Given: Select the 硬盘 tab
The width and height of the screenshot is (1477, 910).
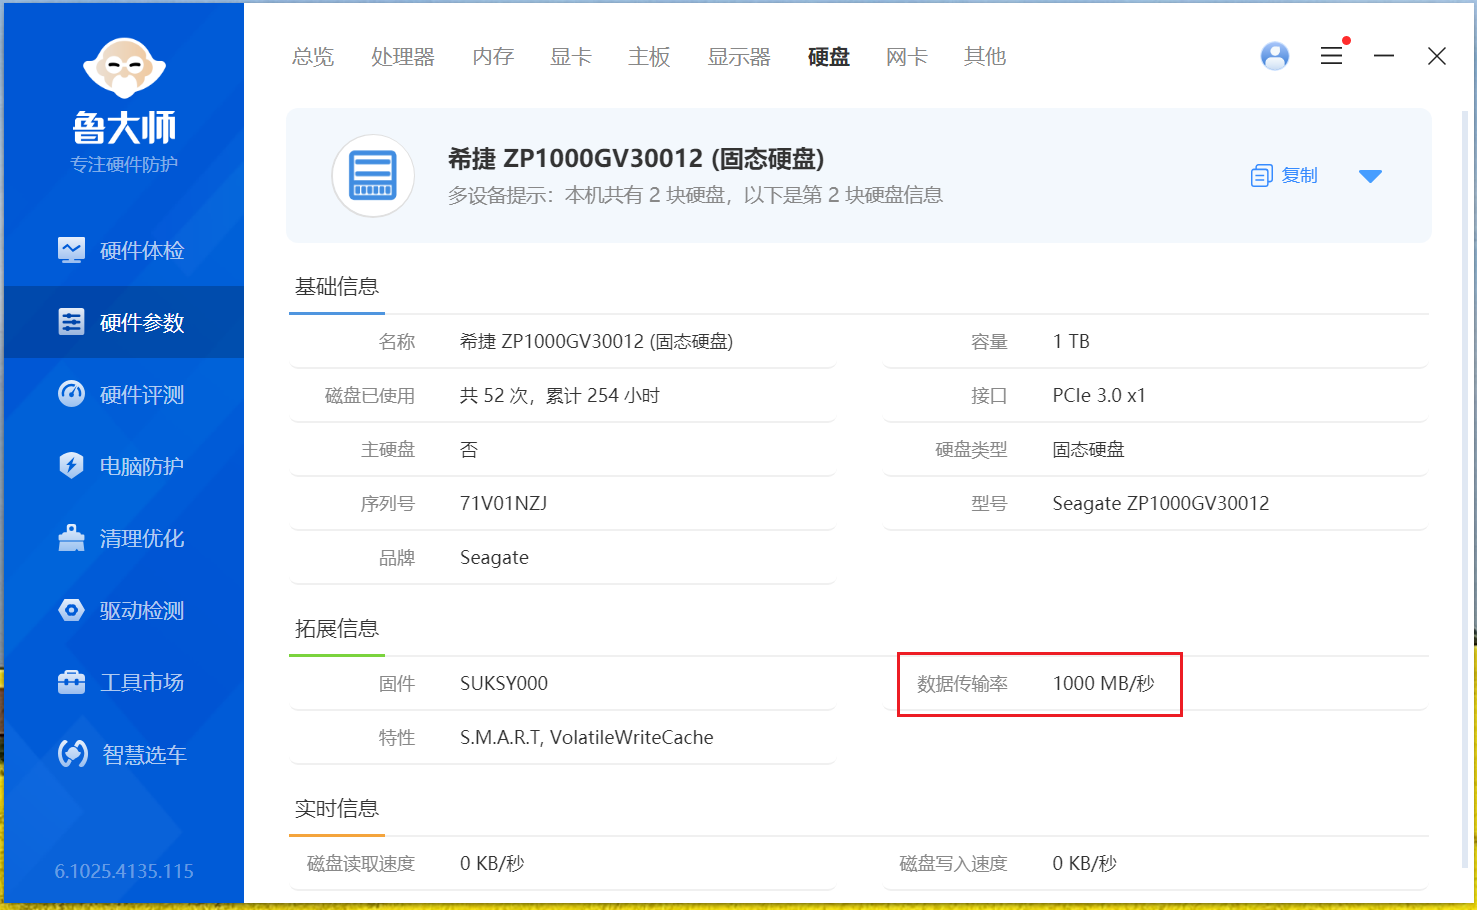Looking at the screenshot, I should (x=829, y=57).
